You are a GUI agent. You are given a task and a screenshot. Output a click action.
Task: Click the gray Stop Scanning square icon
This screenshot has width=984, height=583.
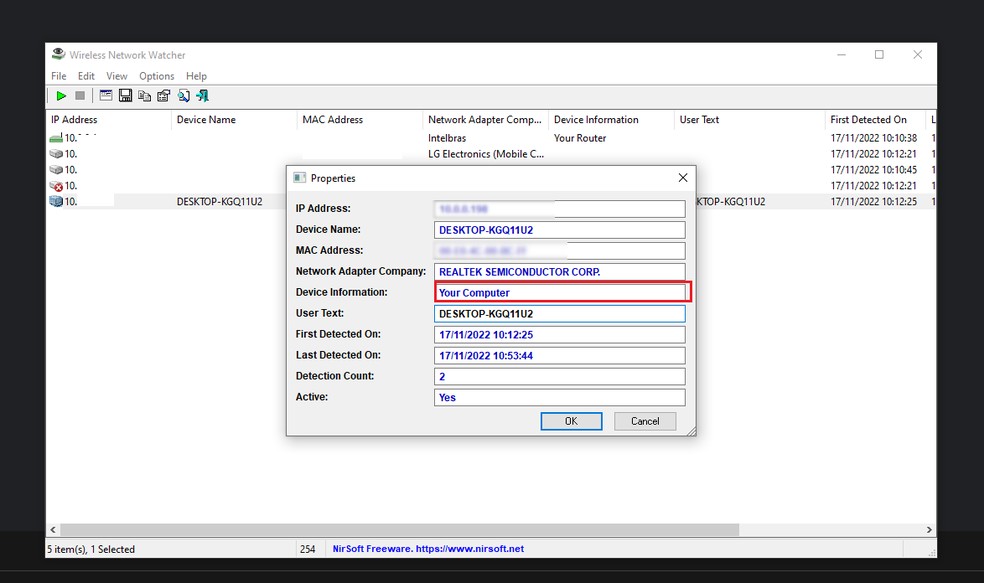(x=80, y=96)
